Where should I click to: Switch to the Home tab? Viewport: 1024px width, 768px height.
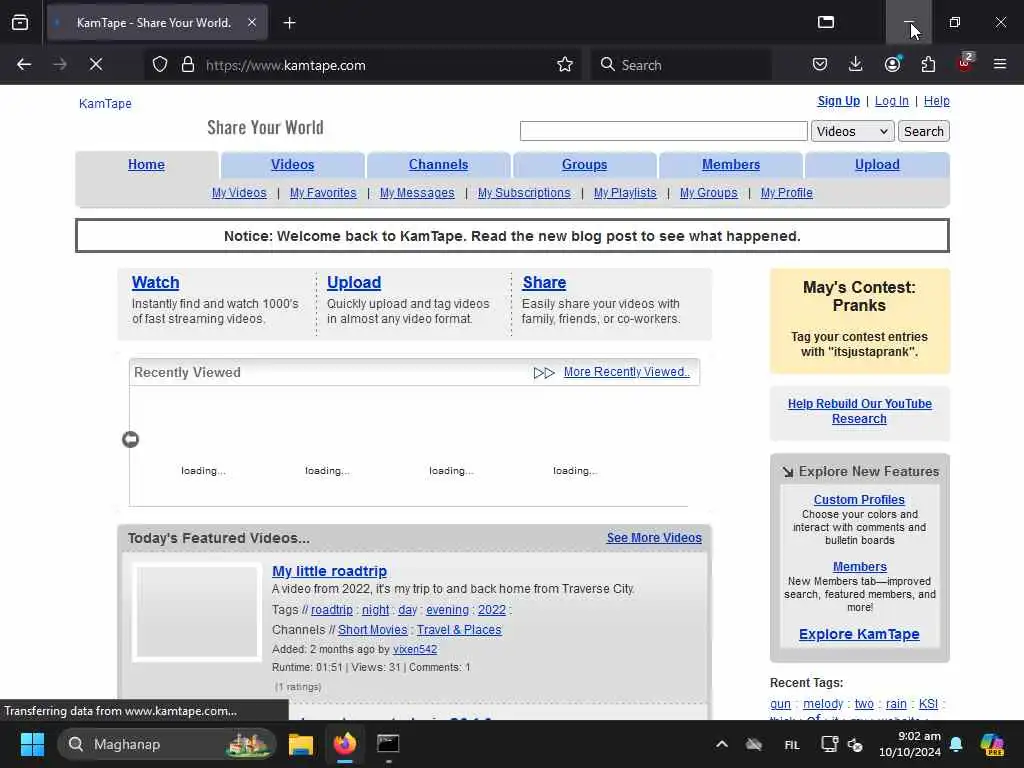pos(146,165)
